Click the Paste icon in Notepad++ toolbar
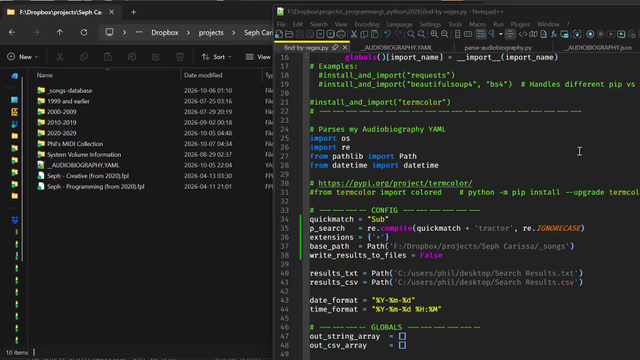Screen dimensions: 640x360 (374, 34)
